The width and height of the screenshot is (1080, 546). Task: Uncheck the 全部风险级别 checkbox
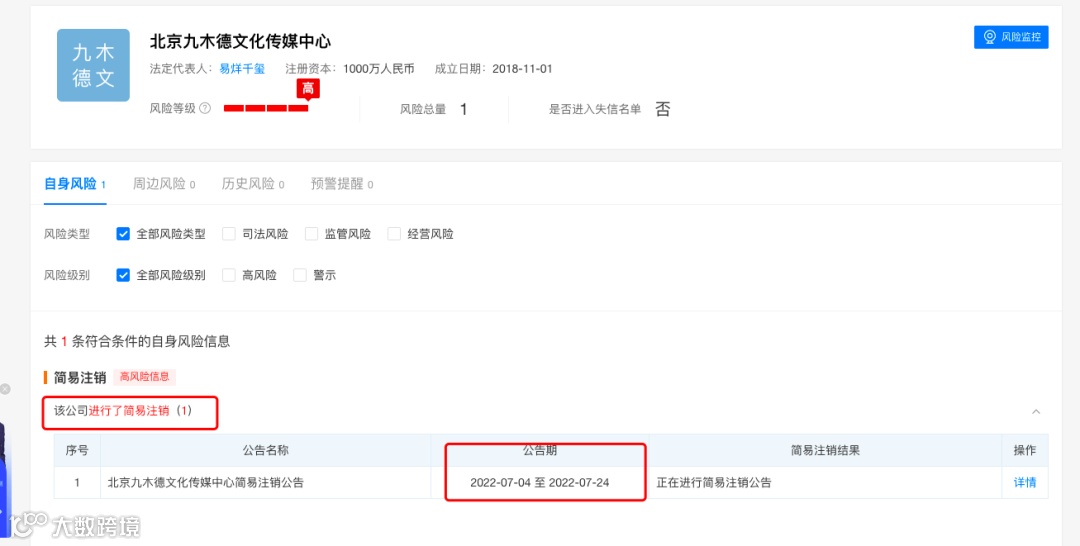point(123,275)
